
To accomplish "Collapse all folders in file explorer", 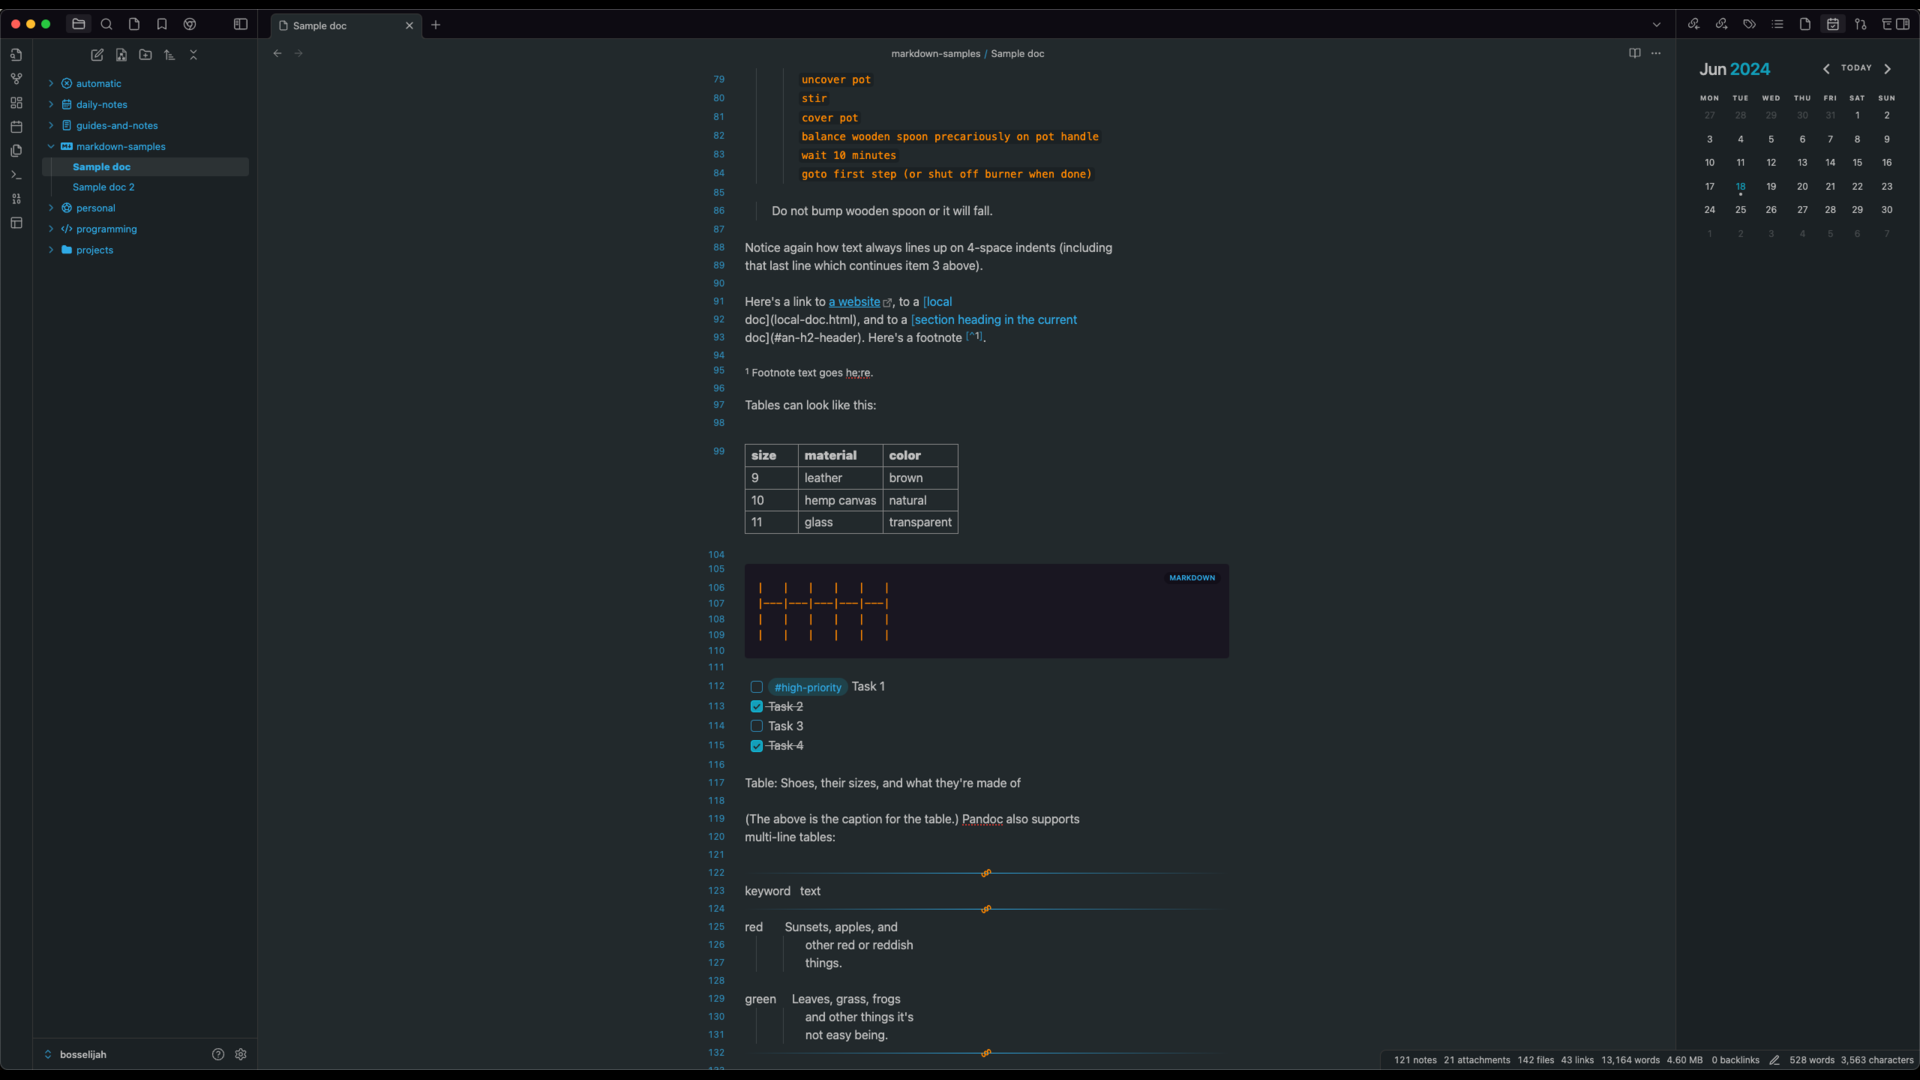I will coord(193,55).
